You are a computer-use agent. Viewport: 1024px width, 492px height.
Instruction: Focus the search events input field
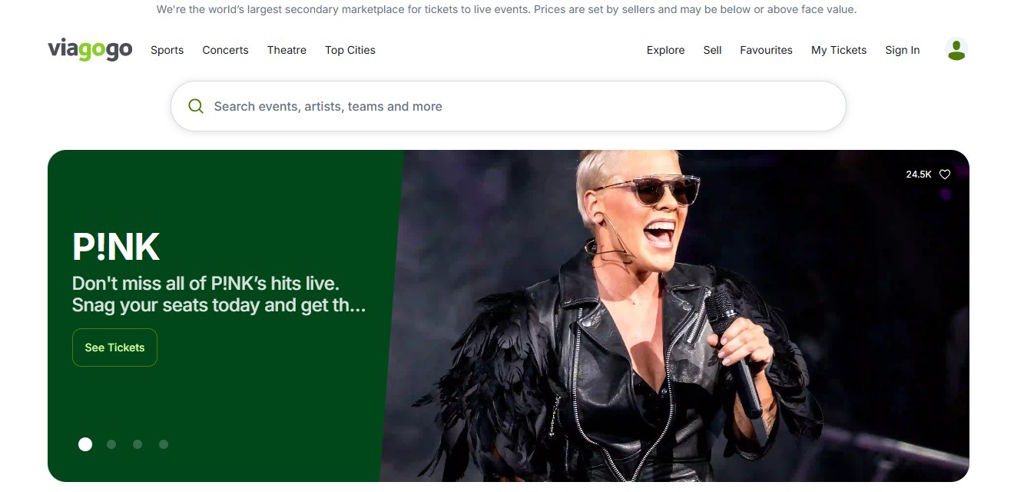click(x=508, y=106)
